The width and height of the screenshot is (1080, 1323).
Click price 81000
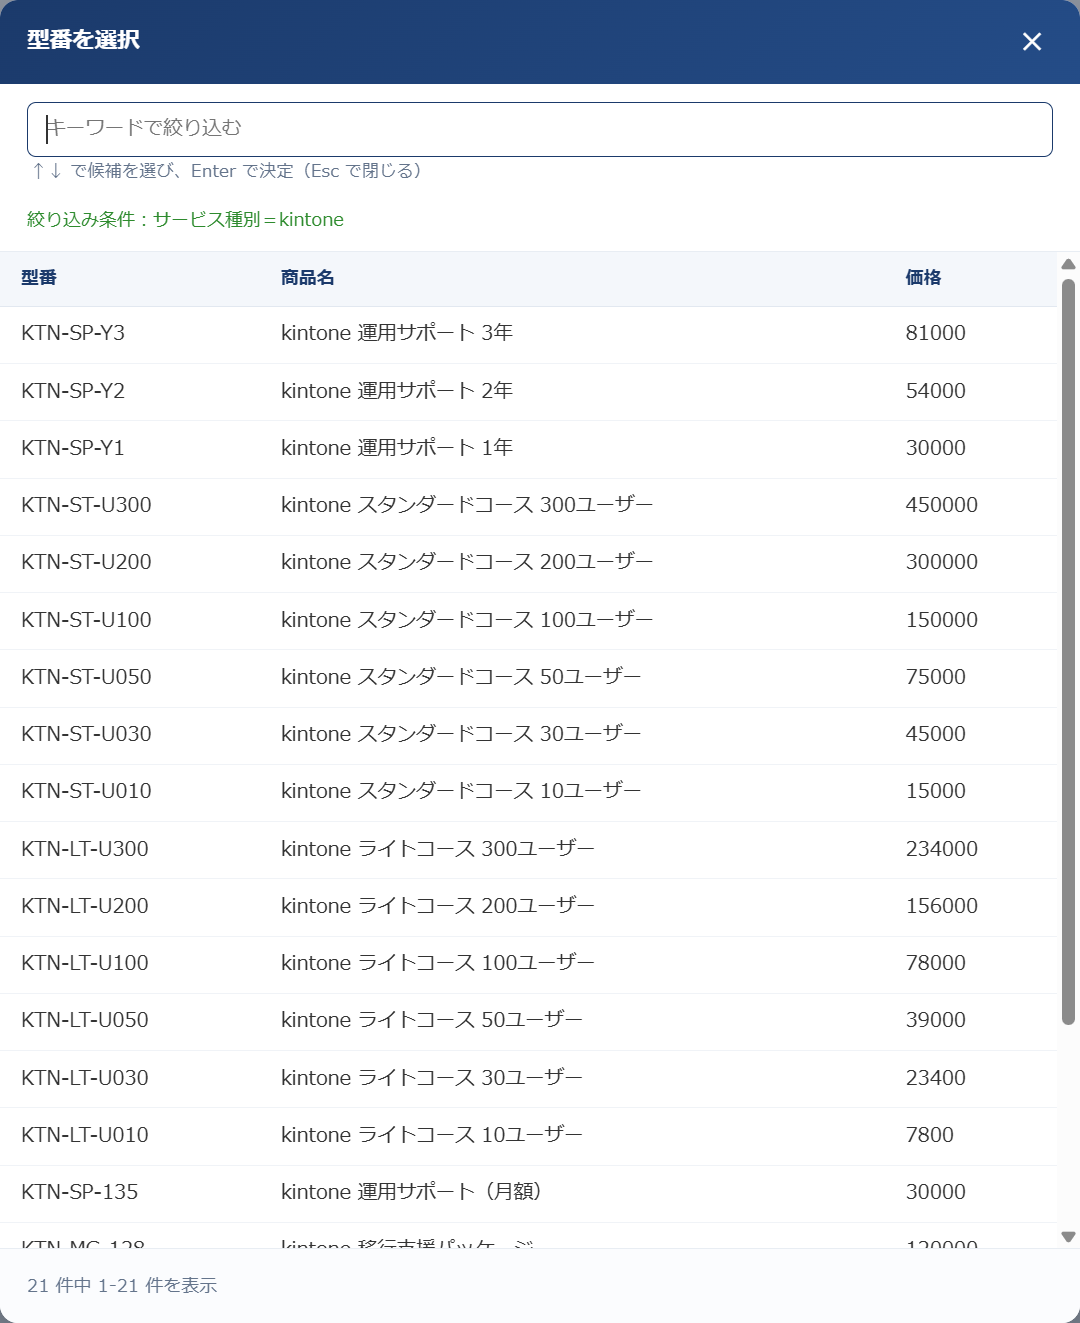(x=936, y=333)
